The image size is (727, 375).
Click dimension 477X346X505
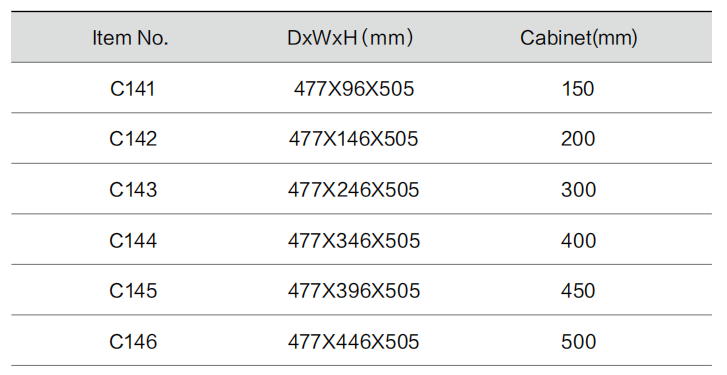(x=354, y=241)
